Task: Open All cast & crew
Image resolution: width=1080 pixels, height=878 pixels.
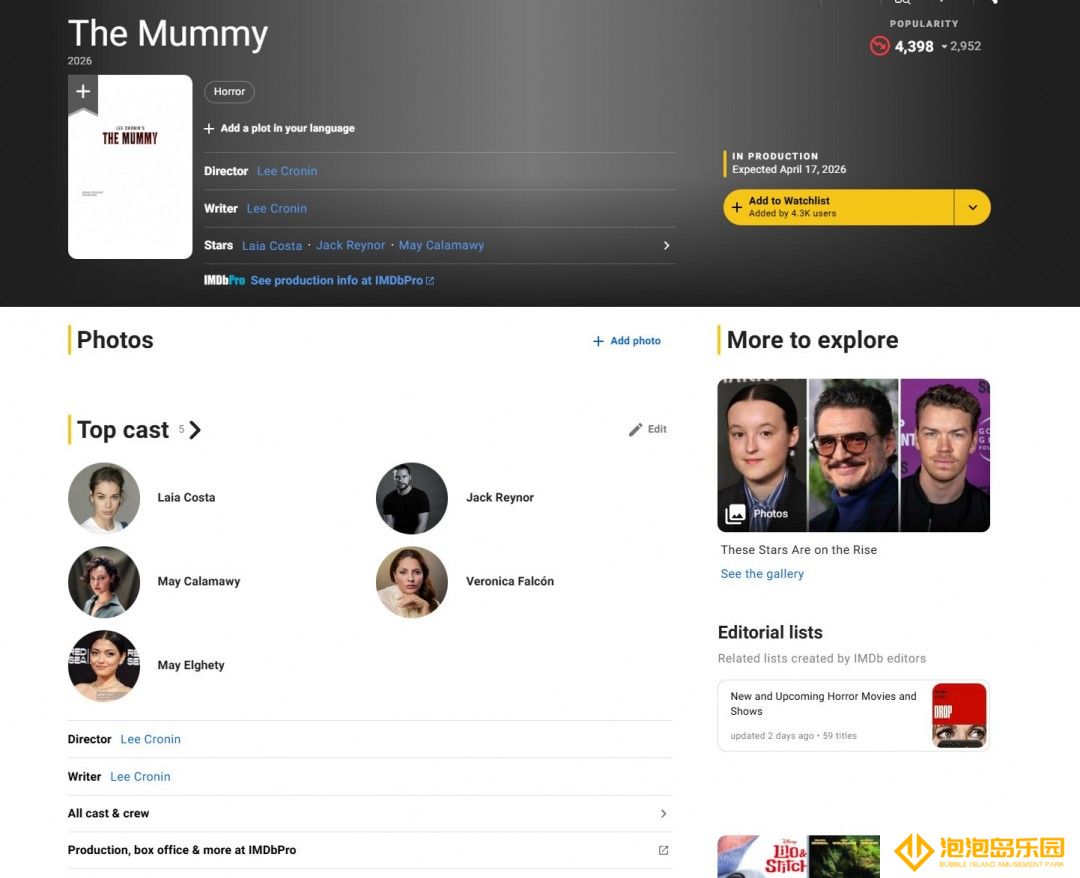Action: 108,813
